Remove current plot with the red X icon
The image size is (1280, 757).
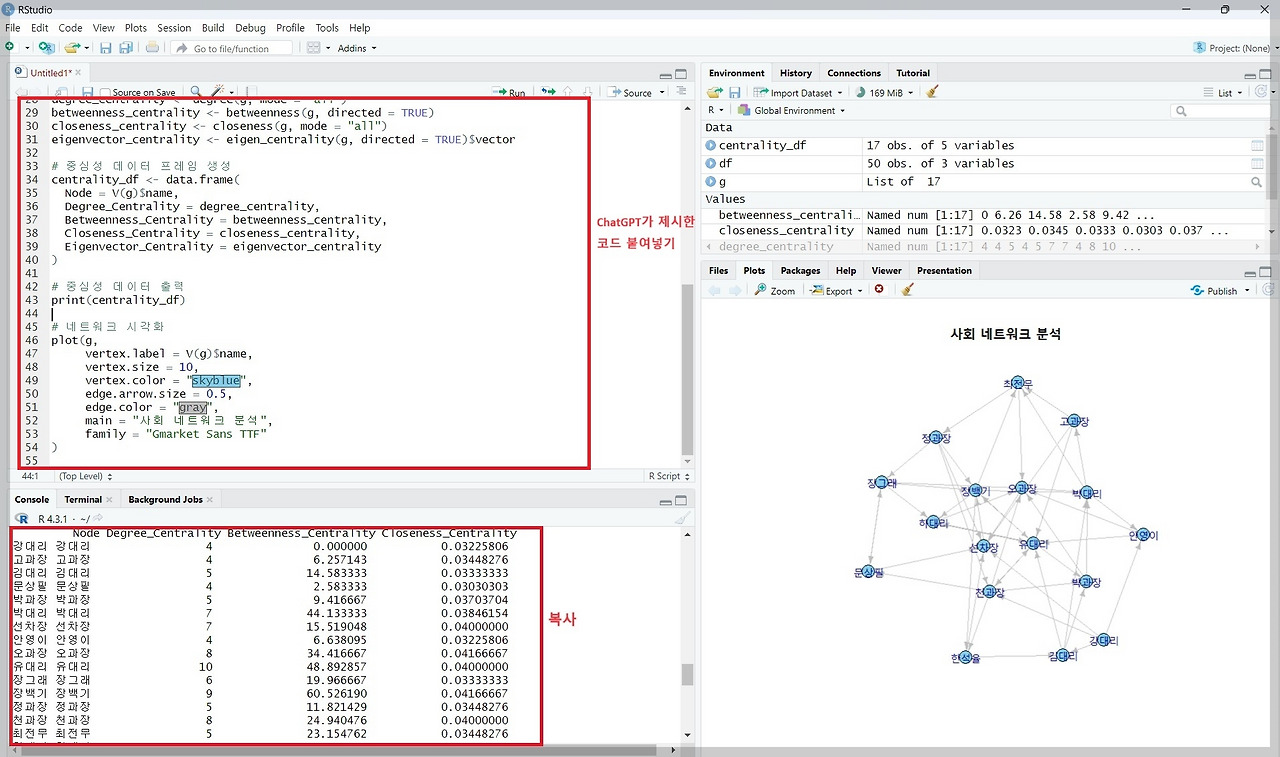879,290
